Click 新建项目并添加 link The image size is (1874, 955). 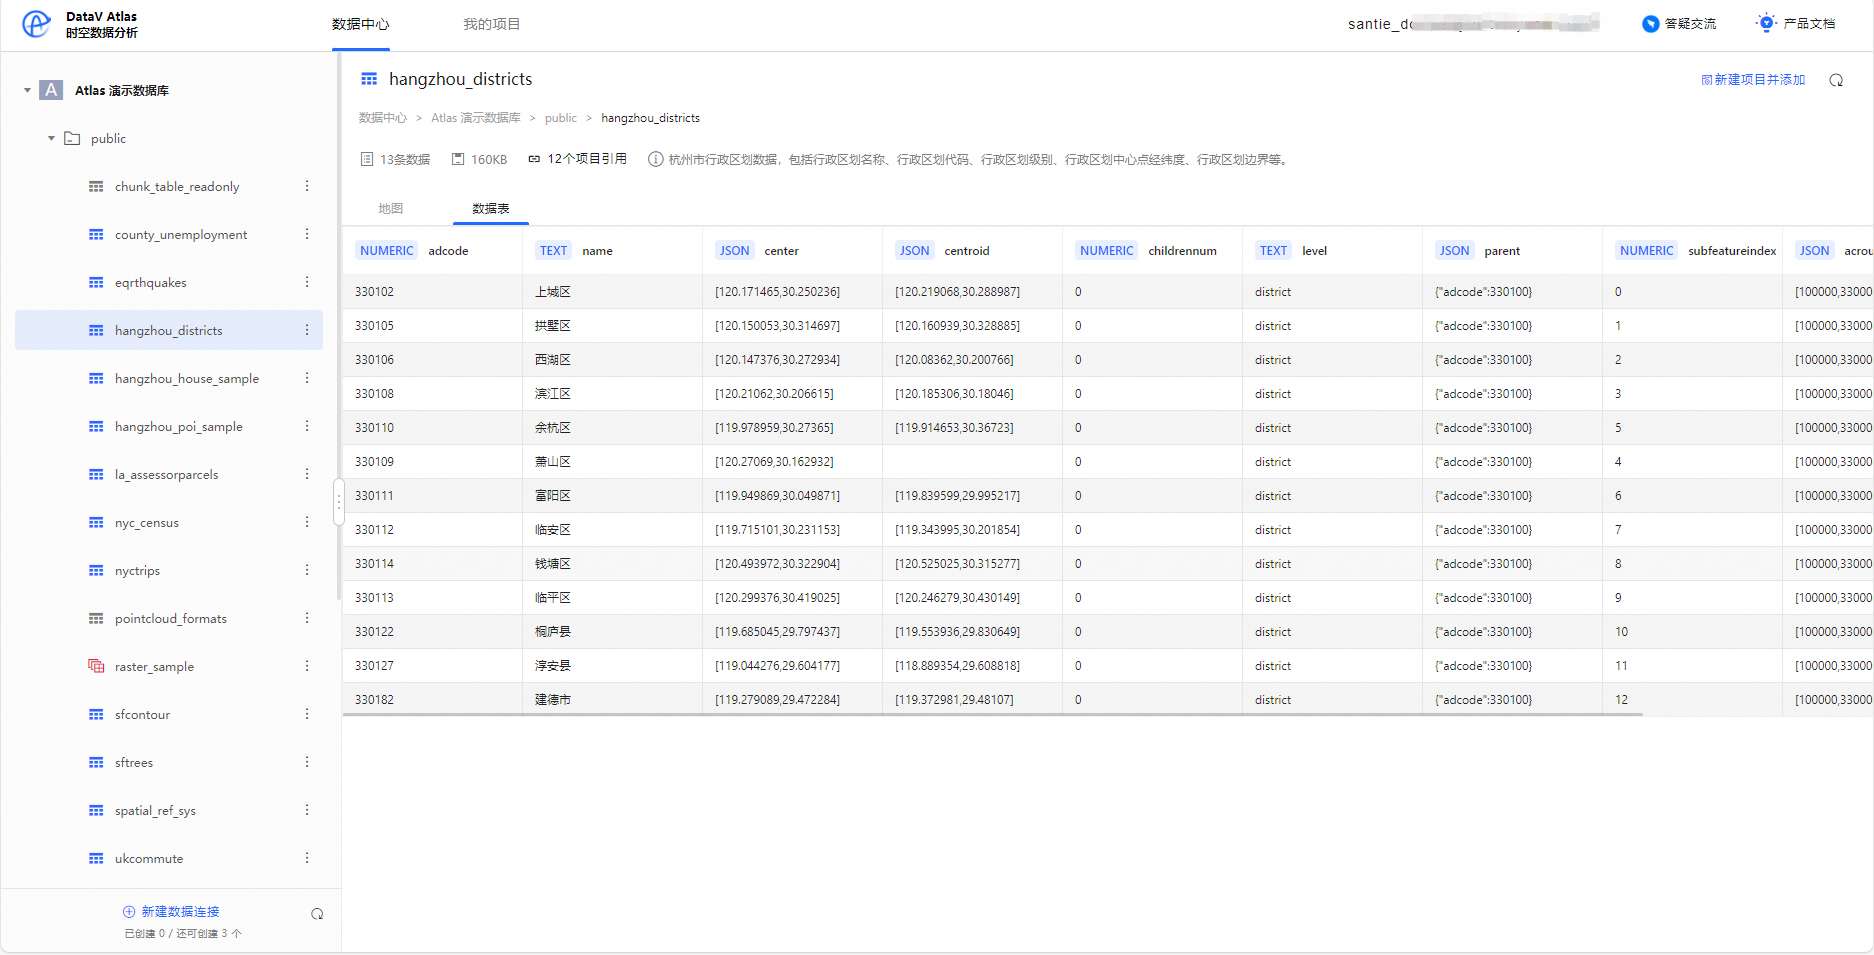[1753, 80]
